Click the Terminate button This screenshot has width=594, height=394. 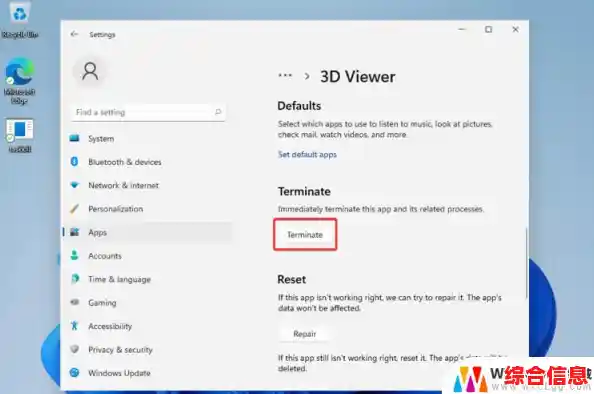coord(305,235)
